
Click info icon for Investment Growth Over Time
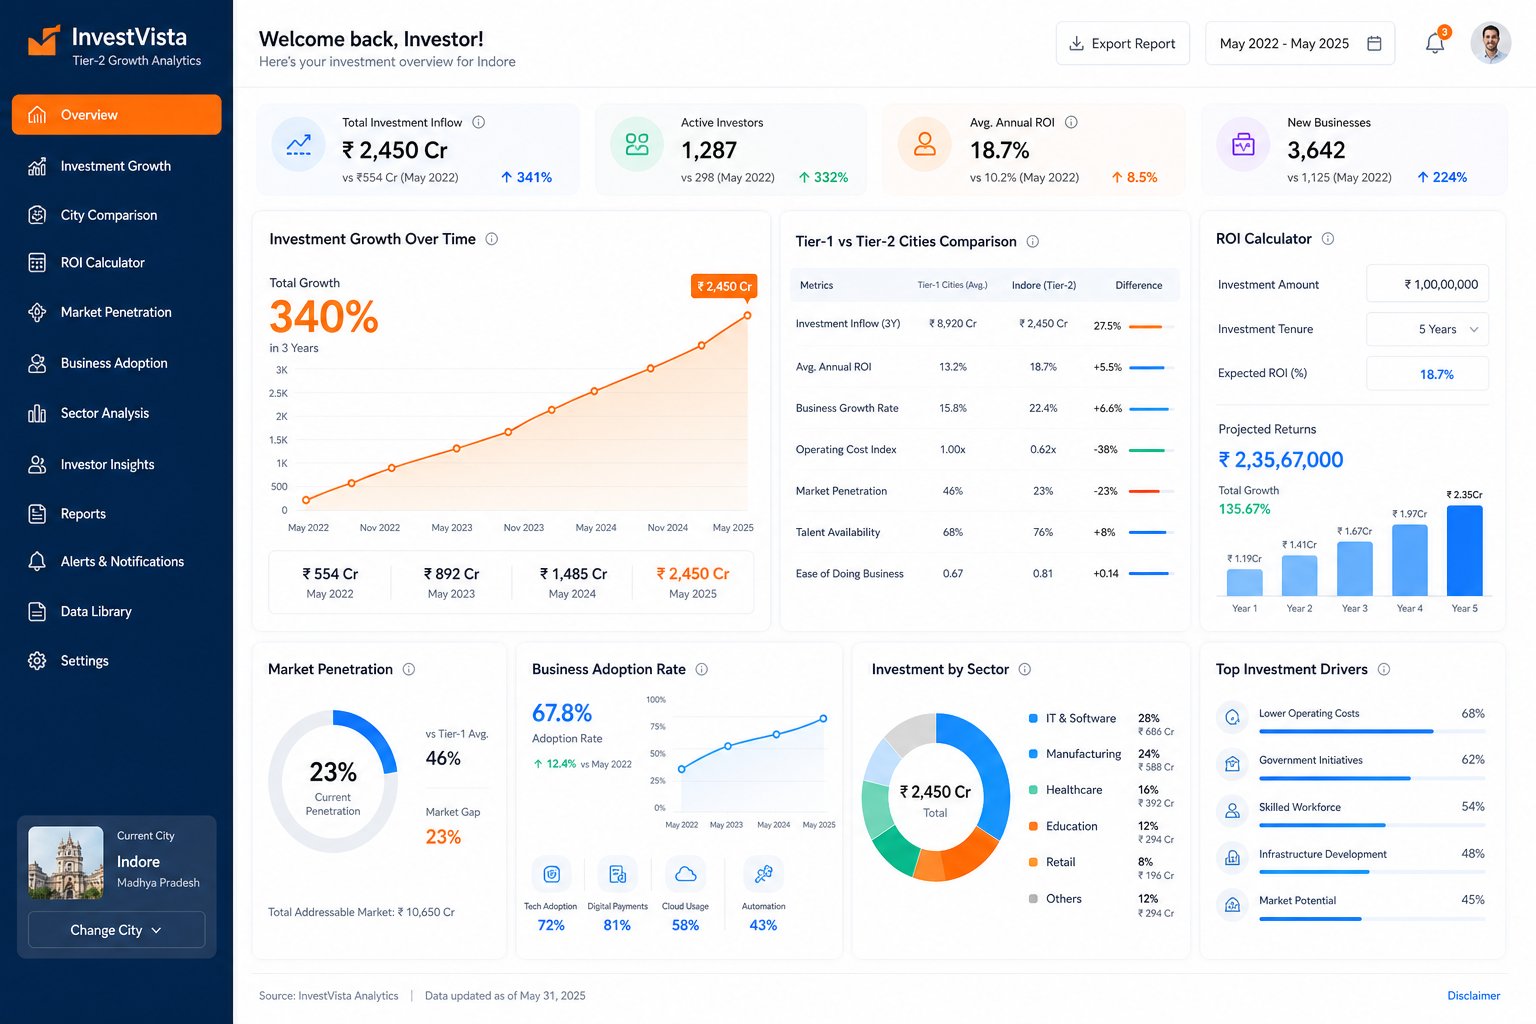click(x=491, y=239)
